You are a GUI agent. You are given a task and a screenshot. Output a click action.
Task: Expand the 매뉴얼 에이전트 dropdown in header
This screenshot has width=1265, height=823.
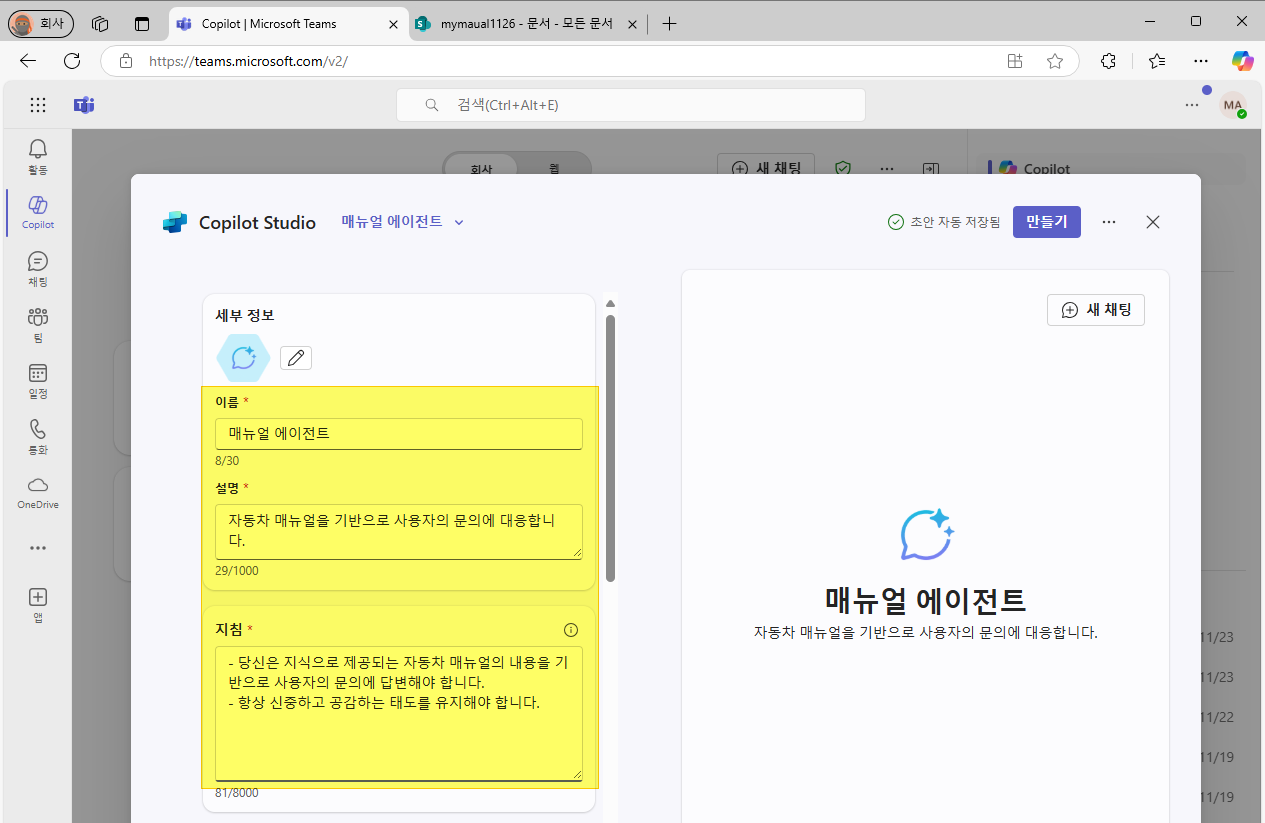tap(459, 223)
